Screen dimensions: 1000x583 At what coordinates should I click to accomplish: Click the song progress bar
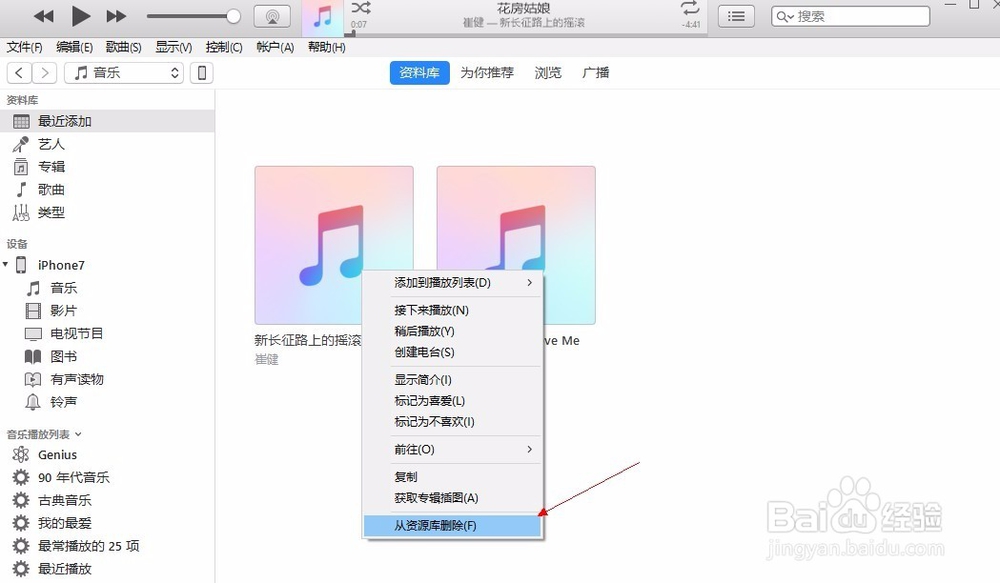point(527,34)
